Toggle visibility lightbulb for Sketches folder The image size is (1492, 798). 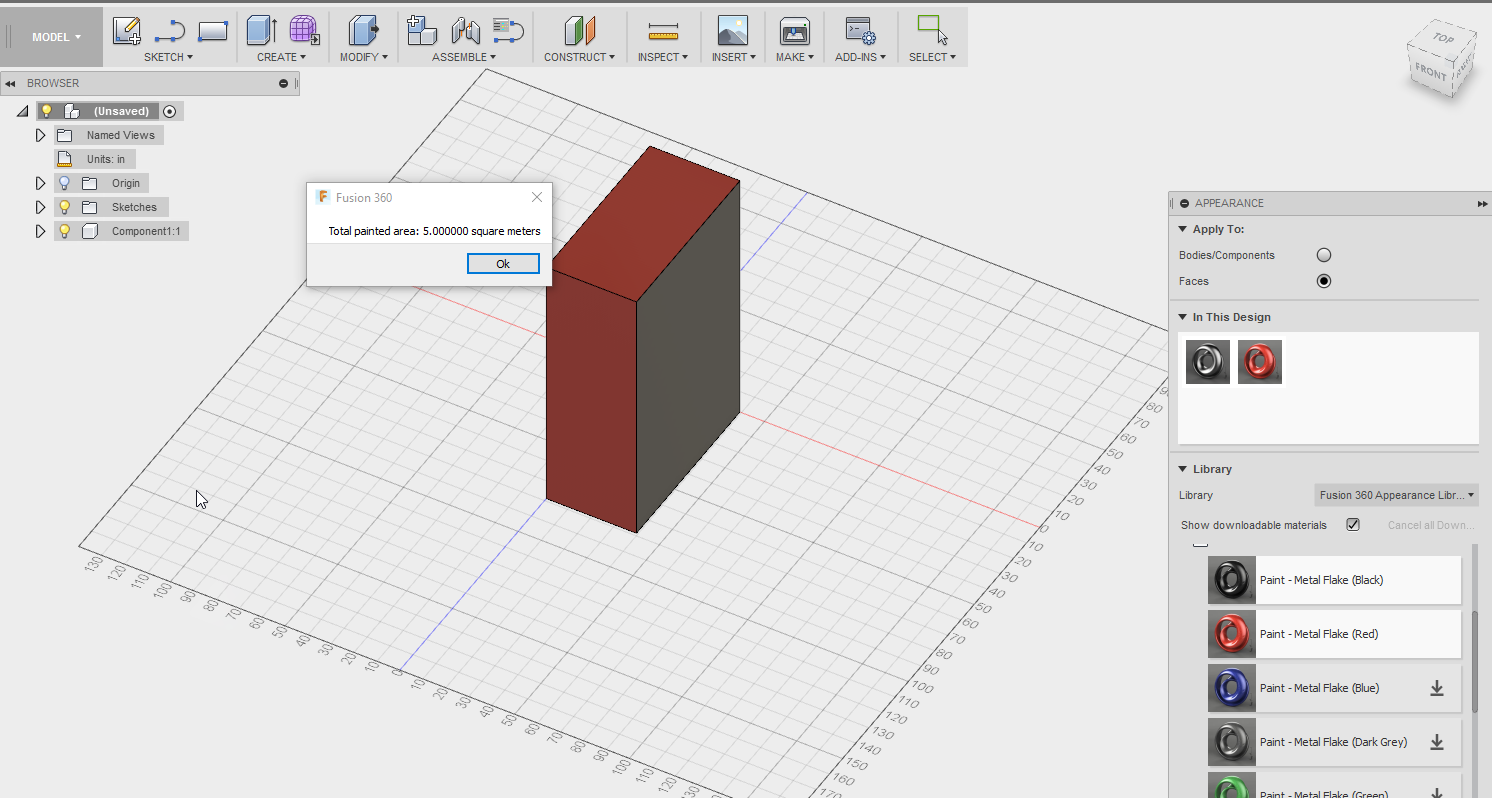tap(65, 207)
